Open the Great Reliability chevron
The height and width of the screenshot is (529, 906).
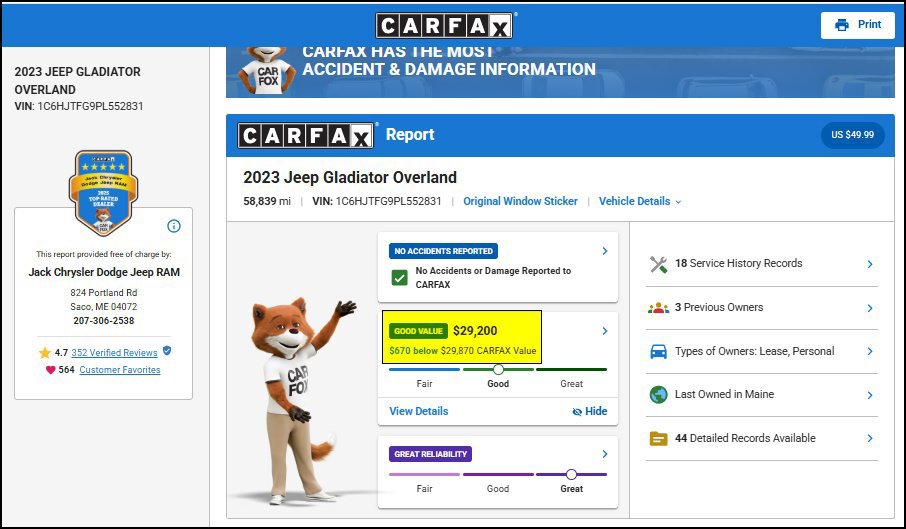pyautogui.click(x=605, y=454)
